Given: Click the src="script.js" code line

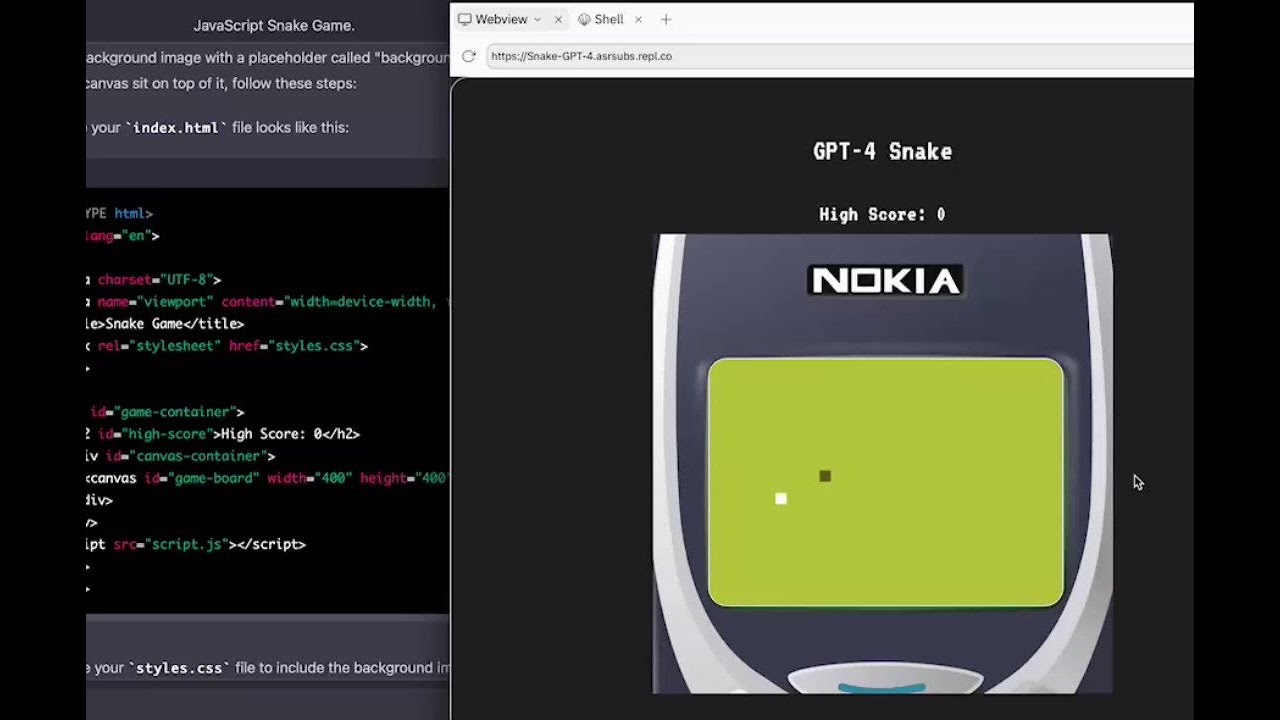Looking at the screenshot, I should [x=196, y=544].
